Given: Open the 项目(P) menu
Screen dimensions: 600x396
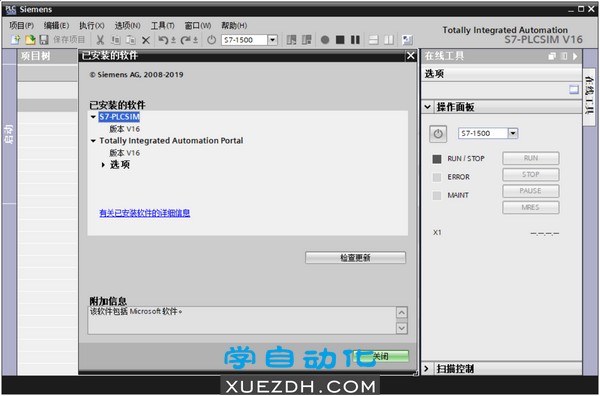Looking at the screenshot, I should [x=21, y=26].
